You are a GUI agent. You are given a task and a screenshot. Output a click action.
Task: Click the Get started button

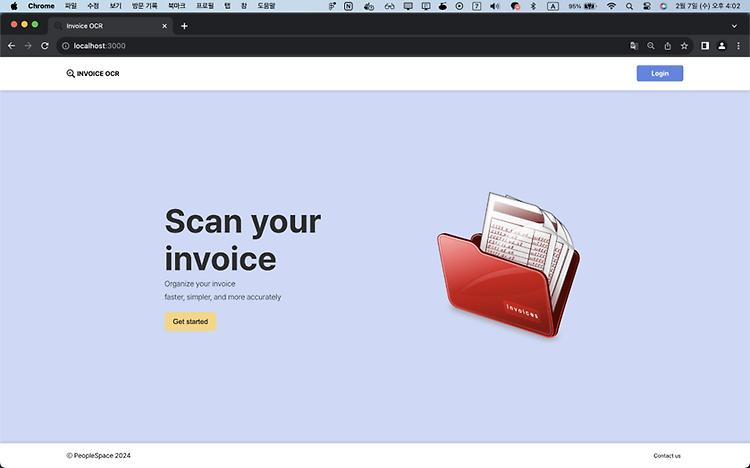190,322
